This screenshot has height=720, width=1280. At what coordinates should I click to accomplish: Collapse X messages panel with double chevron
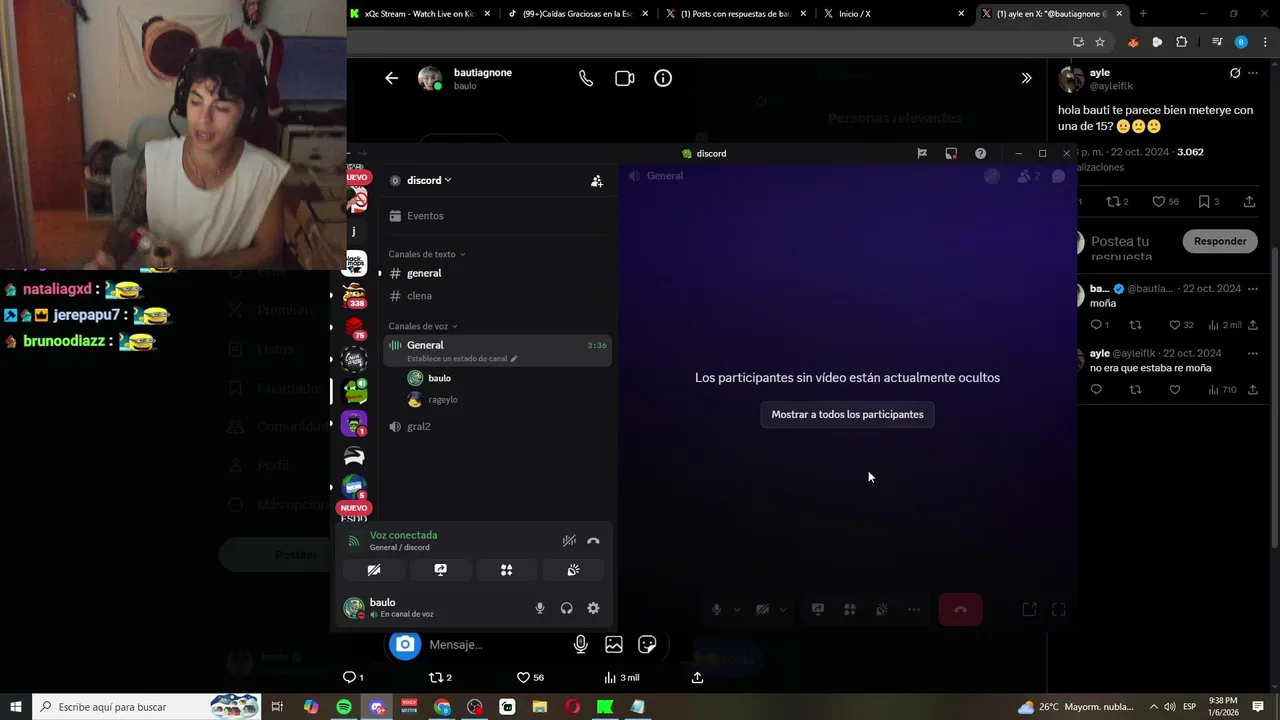pyautogui.click(x=1026, y=78)
